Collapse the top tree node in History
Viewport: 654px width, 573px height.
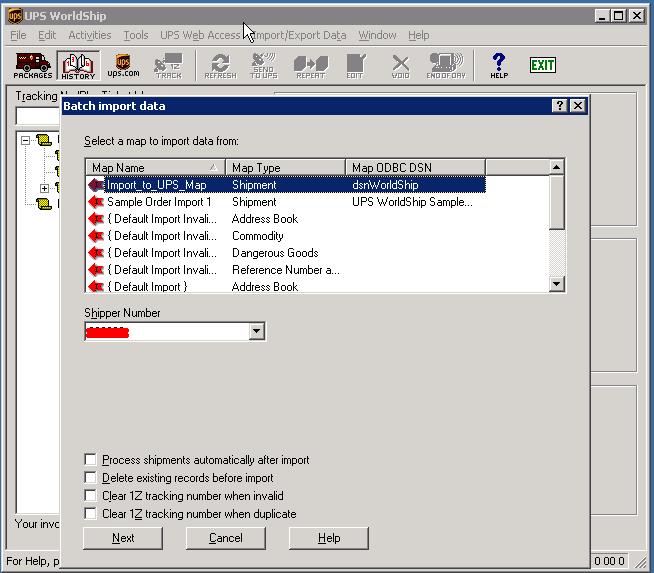26,141
